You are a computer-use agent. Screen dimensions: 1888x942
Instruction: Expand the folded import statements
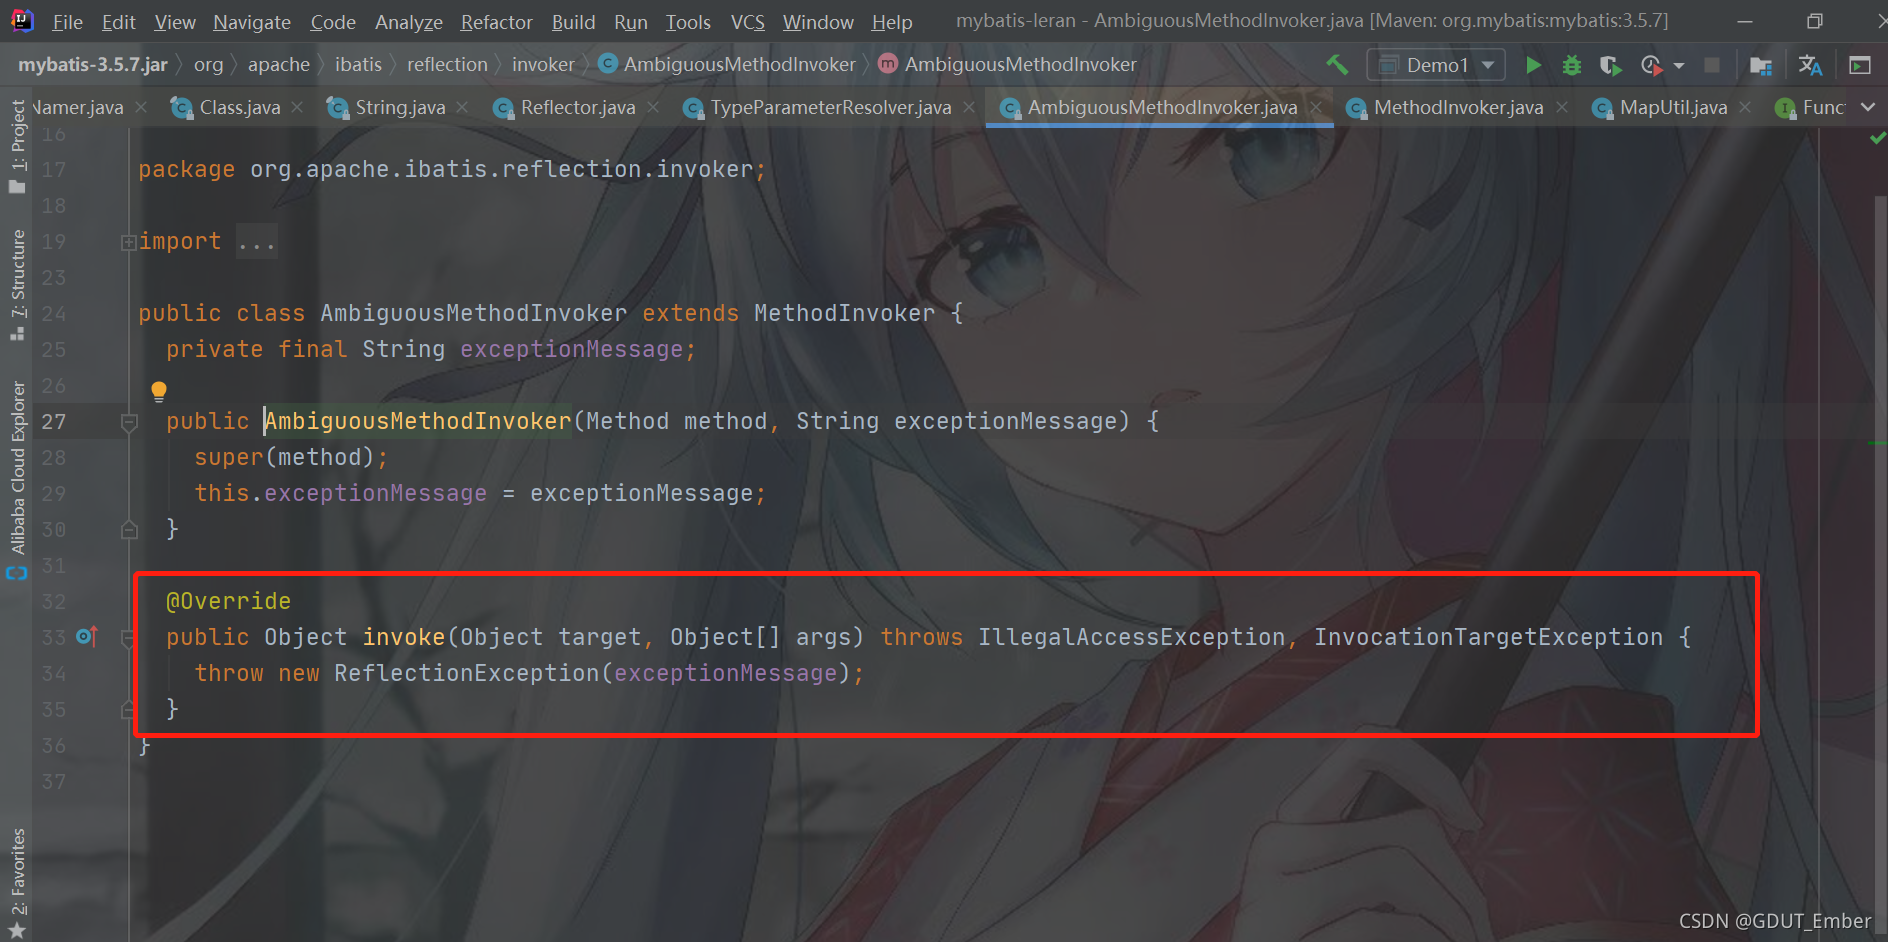point(128,242)
